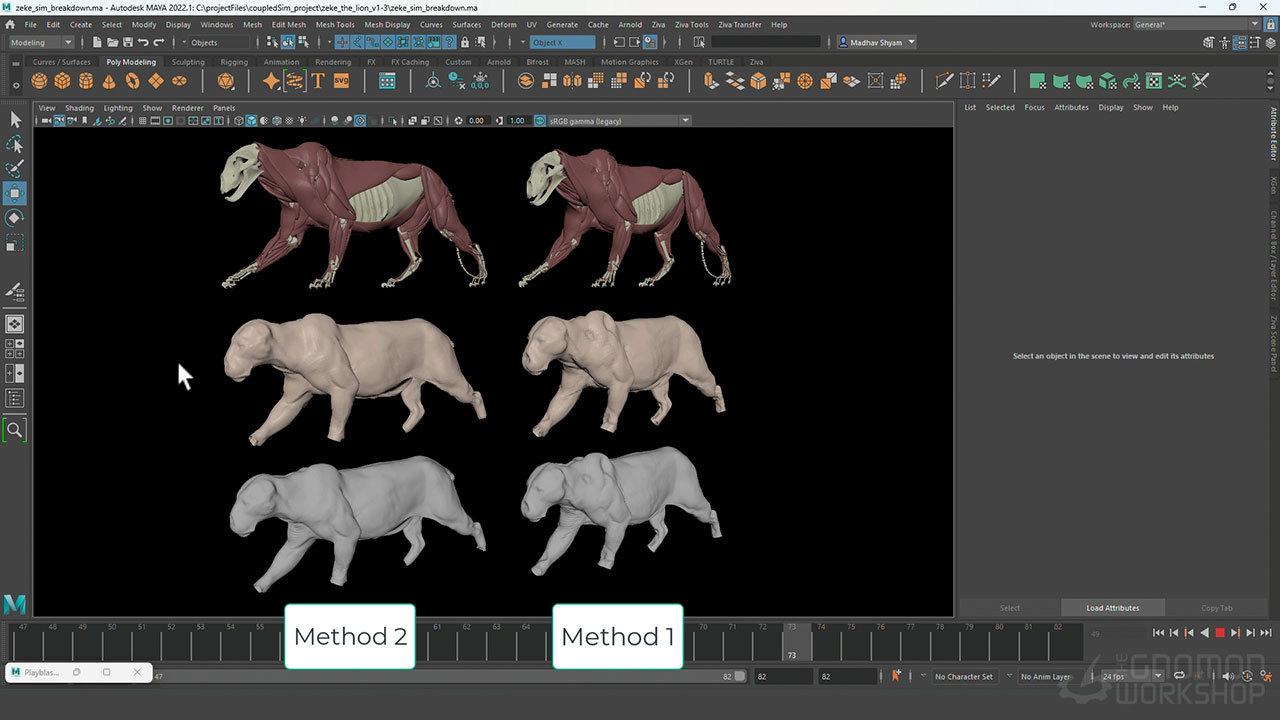This screenshot has width=1280, height=720.
Task: Open the Modeling menu set dropdown
Action: [41, 42]
